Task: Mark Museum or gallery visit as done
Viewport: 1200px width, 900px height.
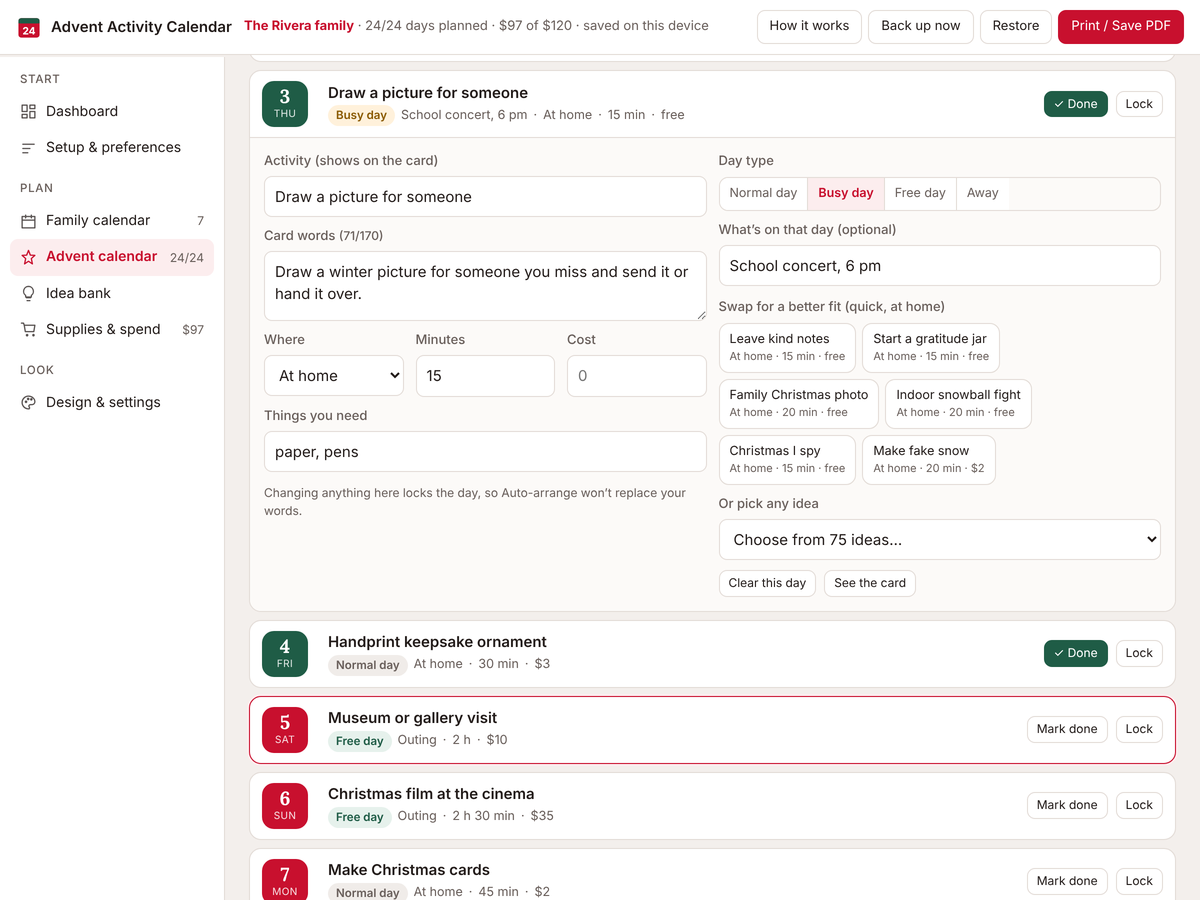Action: (x=1067, y=729)
